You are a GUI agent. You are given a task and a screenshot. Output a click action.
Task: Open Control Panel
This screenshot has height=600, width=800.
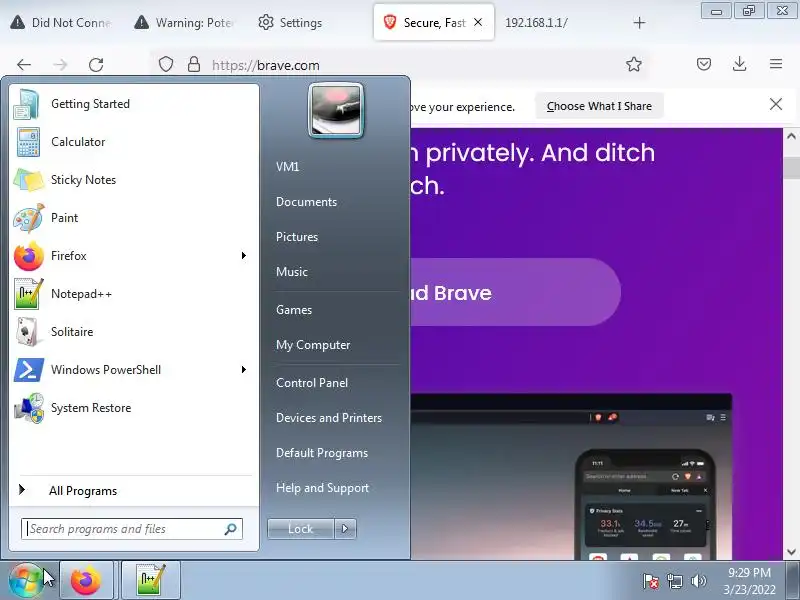click(312, 383)
